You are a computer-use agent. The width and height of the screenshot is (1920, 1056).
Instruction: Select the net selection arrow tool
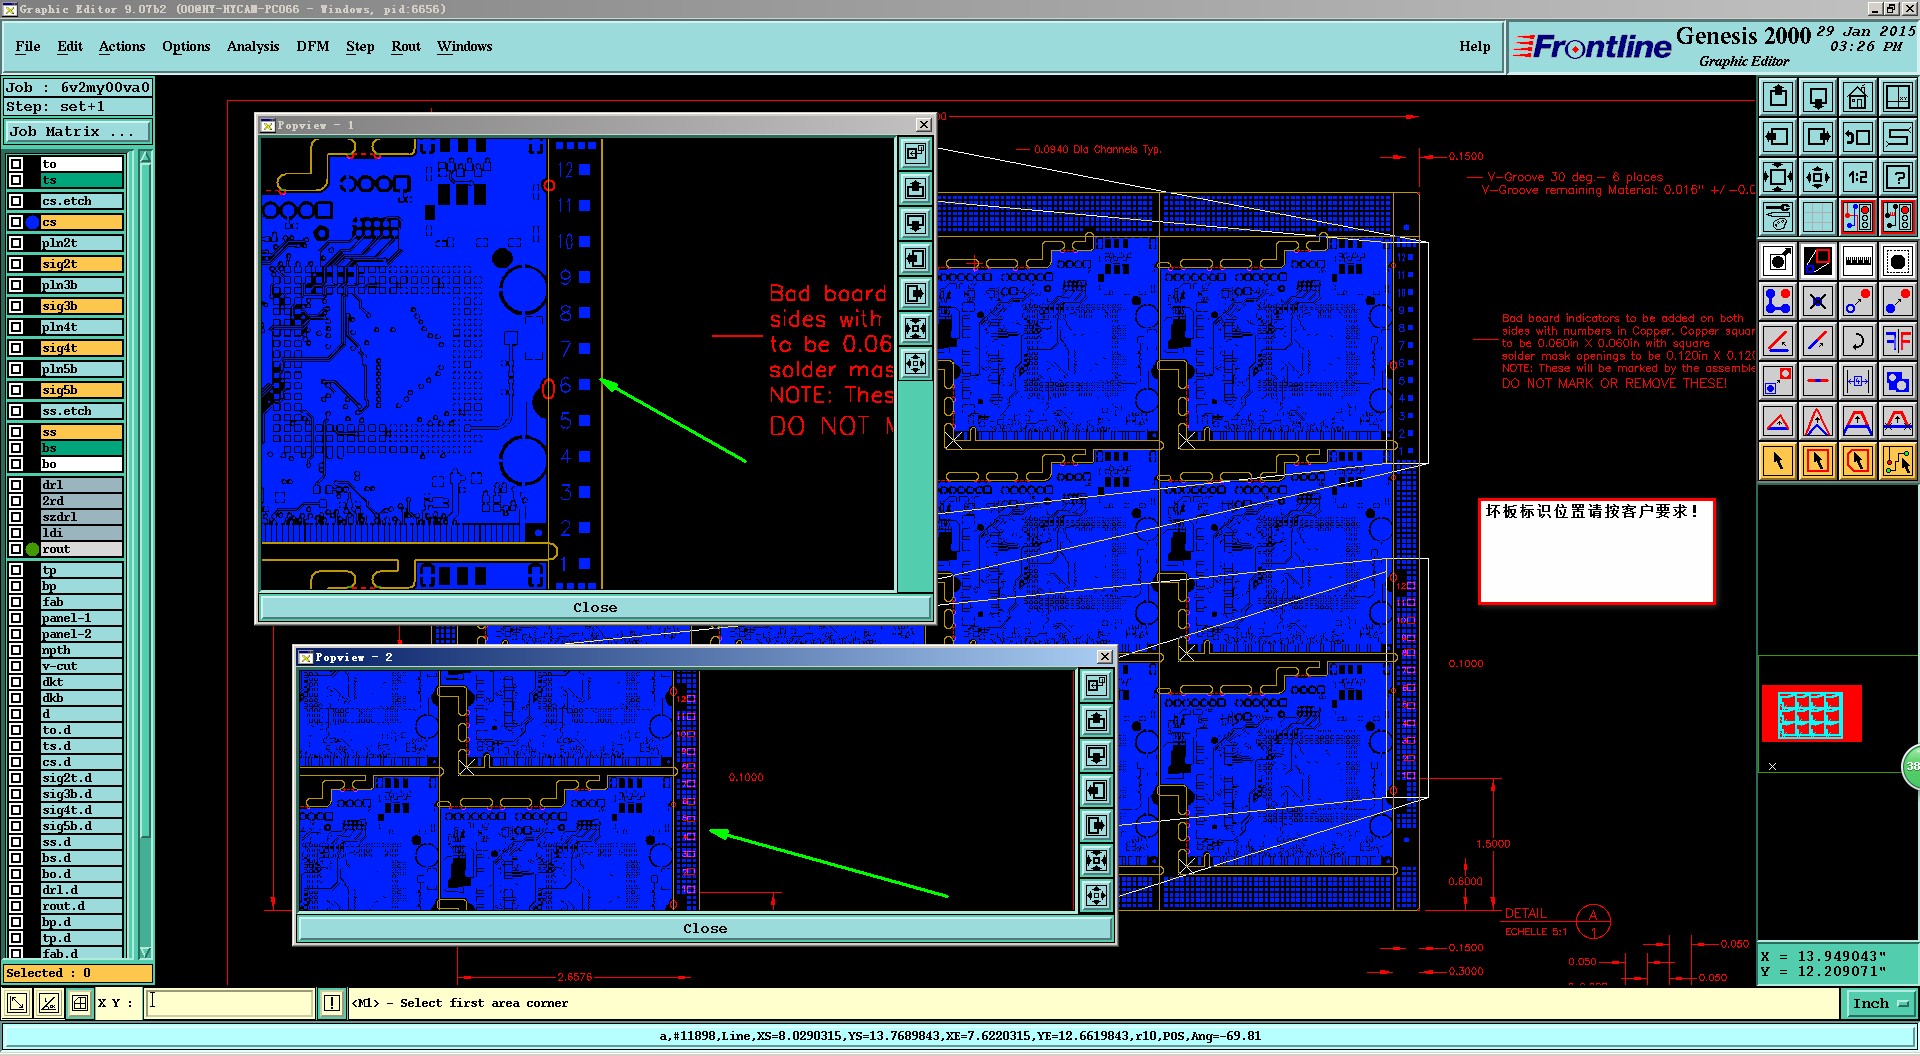pyautogui.click(x=1898, y=461)
